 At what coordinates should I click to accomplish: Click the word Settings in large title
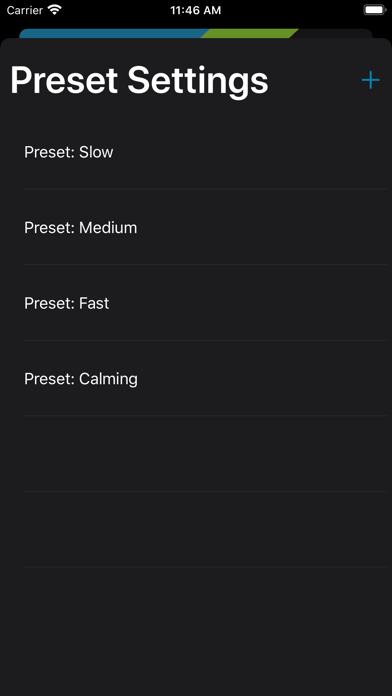[198, 82]
